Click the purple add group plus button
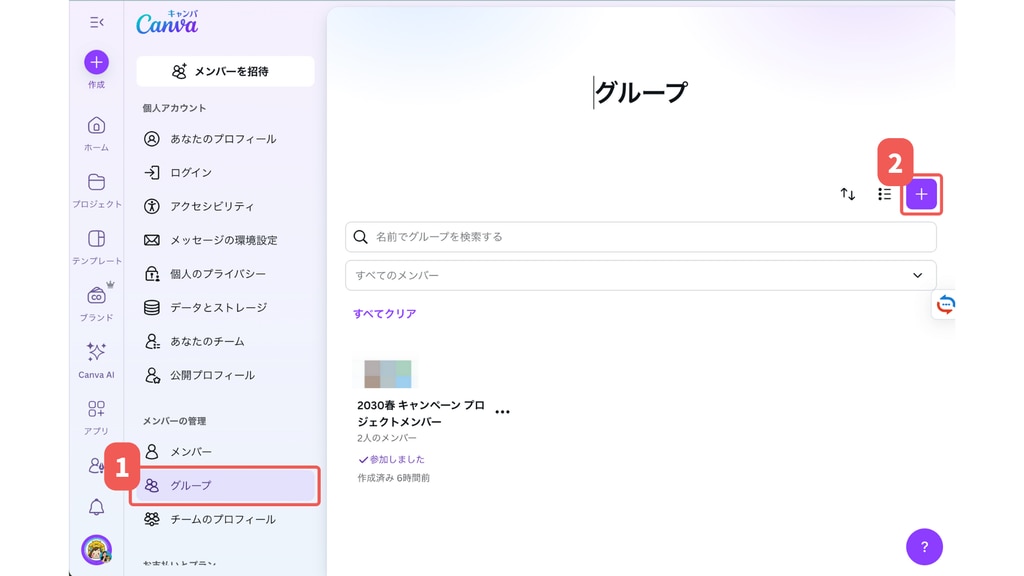 (x=921, y=194)
